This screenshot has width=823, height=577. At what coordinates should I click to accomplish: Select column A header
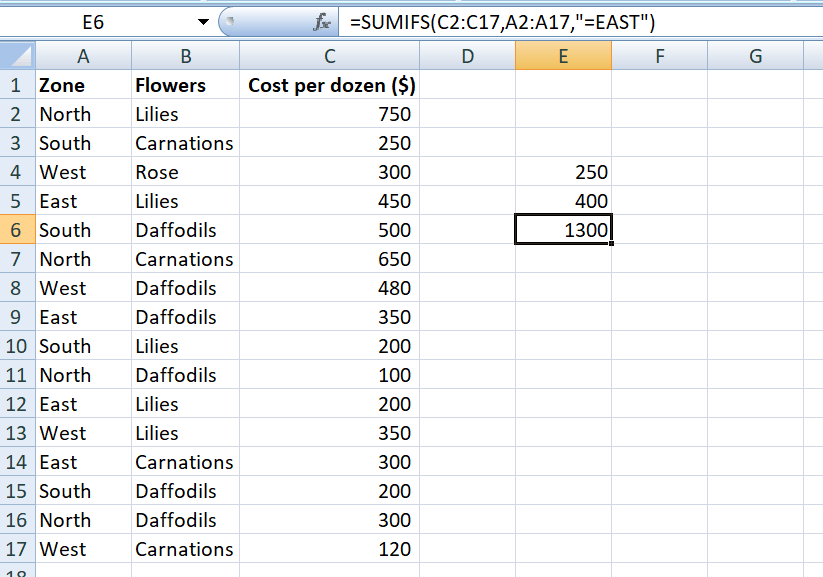[83, 56]
